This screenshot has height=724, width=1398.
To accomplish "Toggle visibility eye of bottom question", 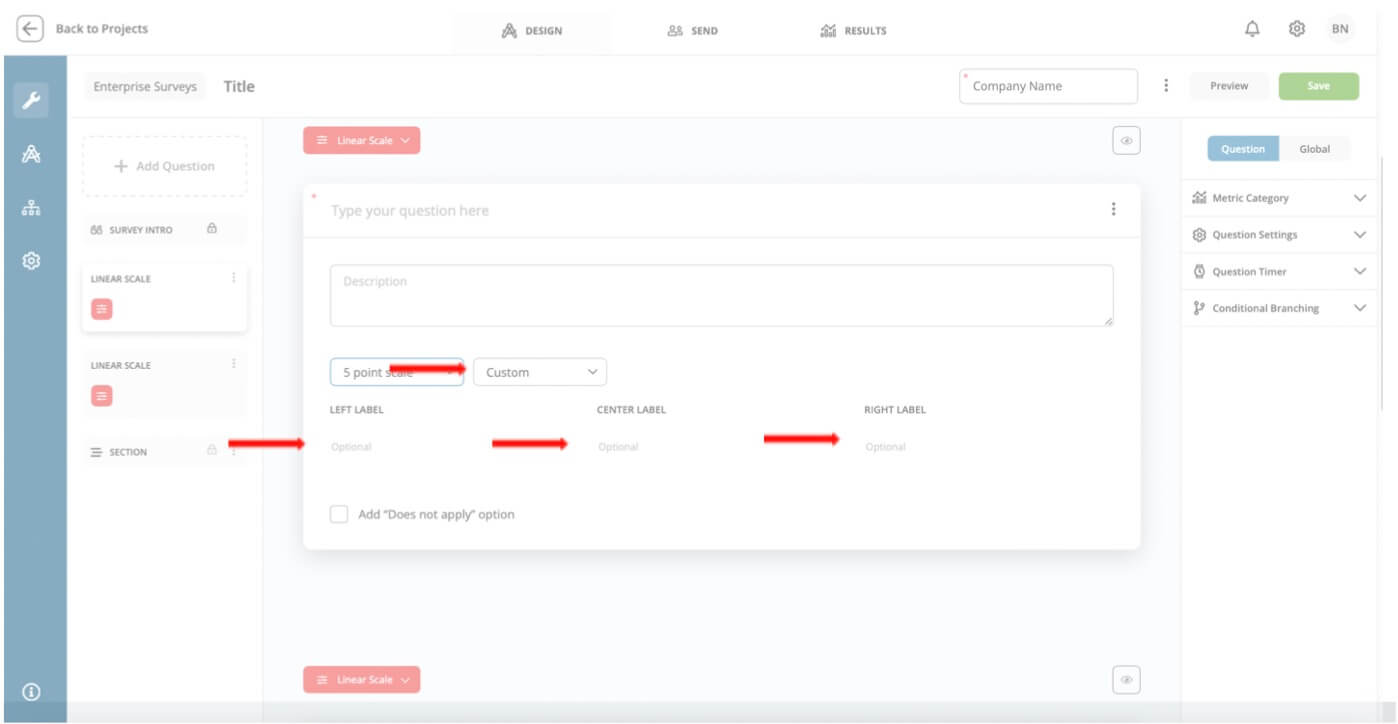I will click(x=1126, y=680).
